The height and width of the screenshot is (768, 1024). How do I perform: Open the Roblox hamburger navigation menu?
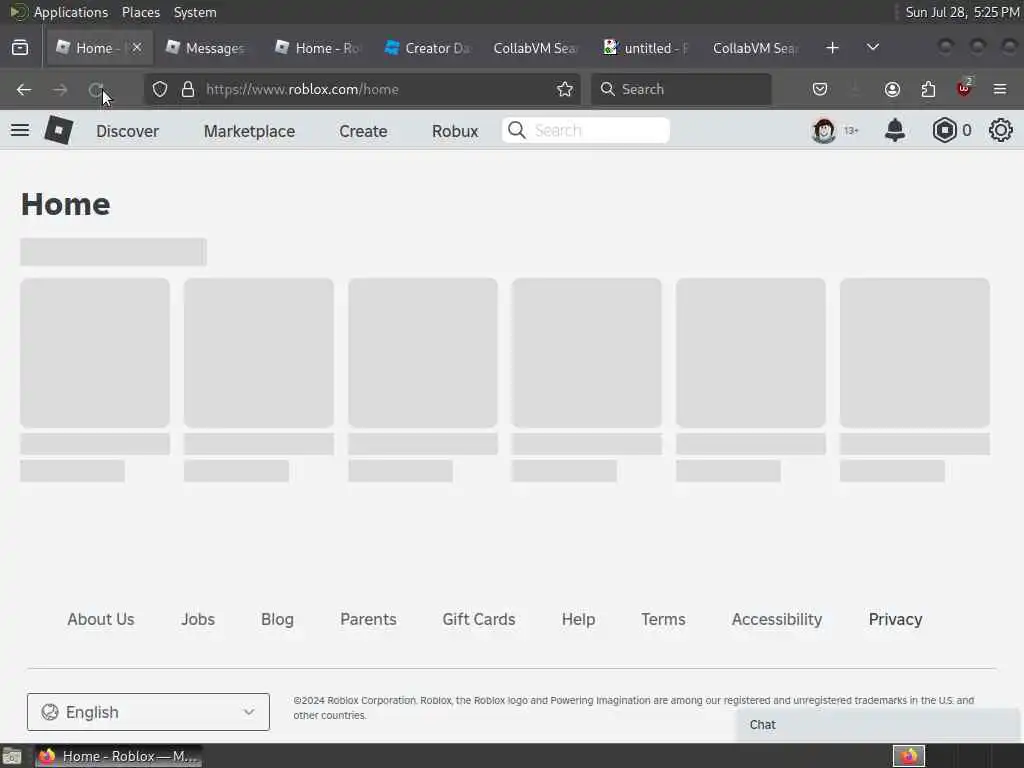coord(20,130)
